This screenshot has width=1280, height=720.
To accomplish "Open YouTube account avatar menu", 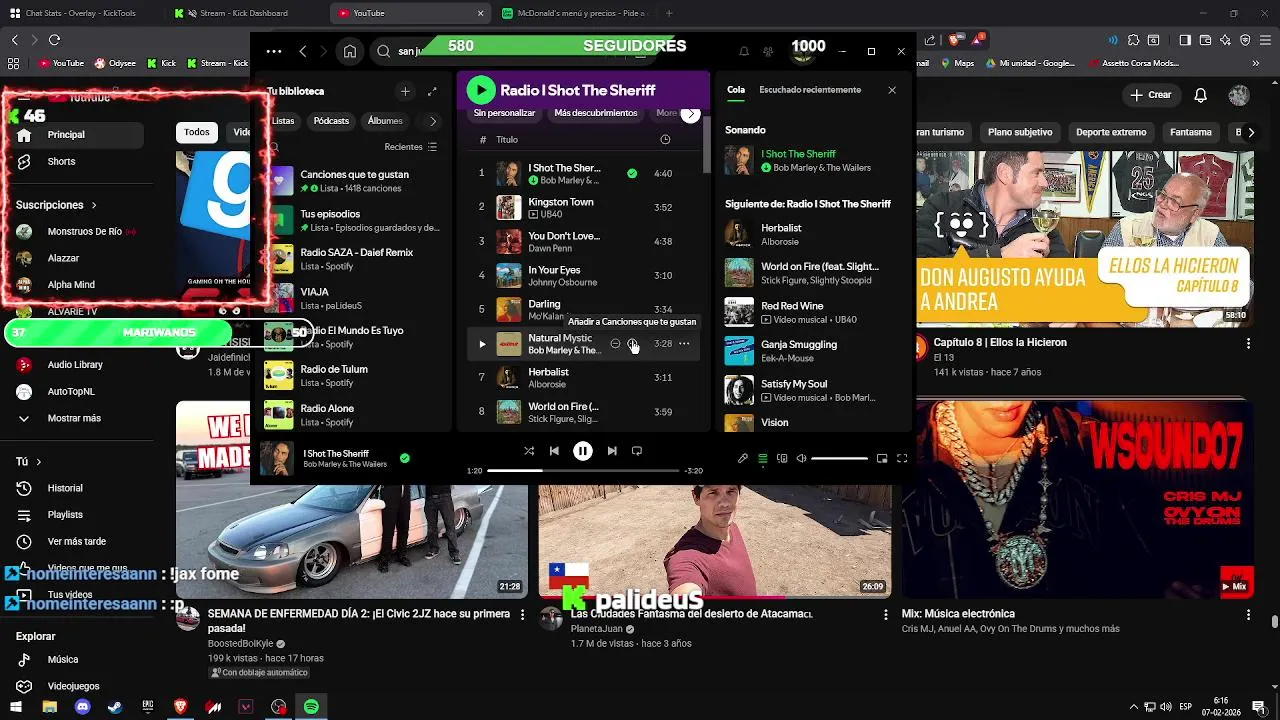I will pyautogui.click(x=1239, y=95).
